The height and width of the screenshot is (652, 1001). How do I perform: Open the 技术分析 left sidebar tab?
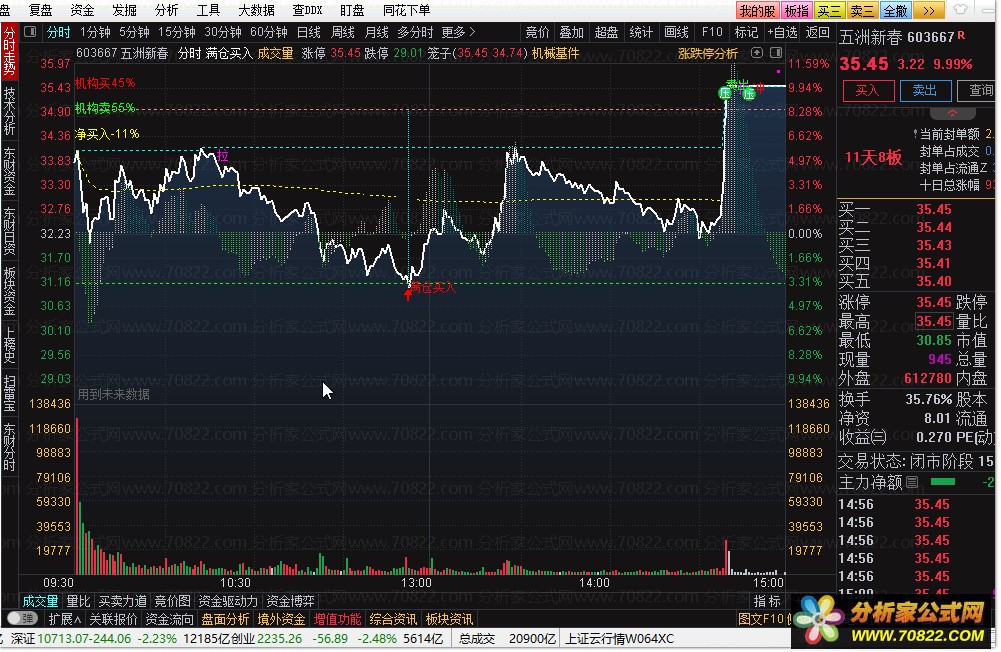(10, 110)
